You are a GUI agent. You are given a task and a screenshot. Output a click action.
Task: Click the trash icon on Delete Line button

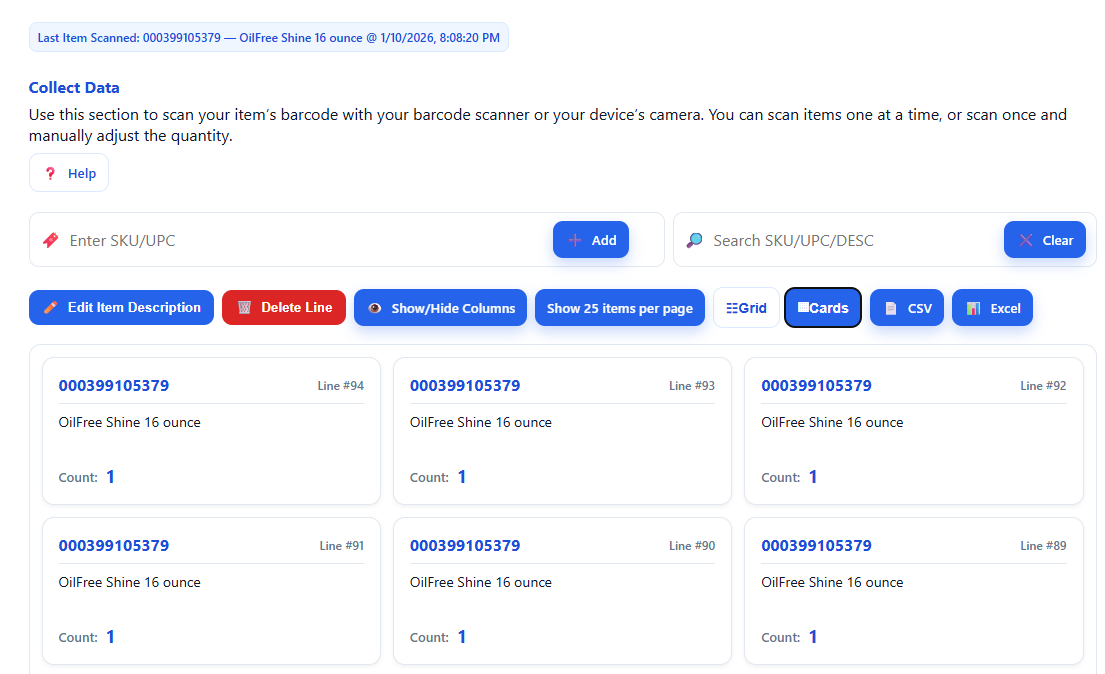click(243, 307)
